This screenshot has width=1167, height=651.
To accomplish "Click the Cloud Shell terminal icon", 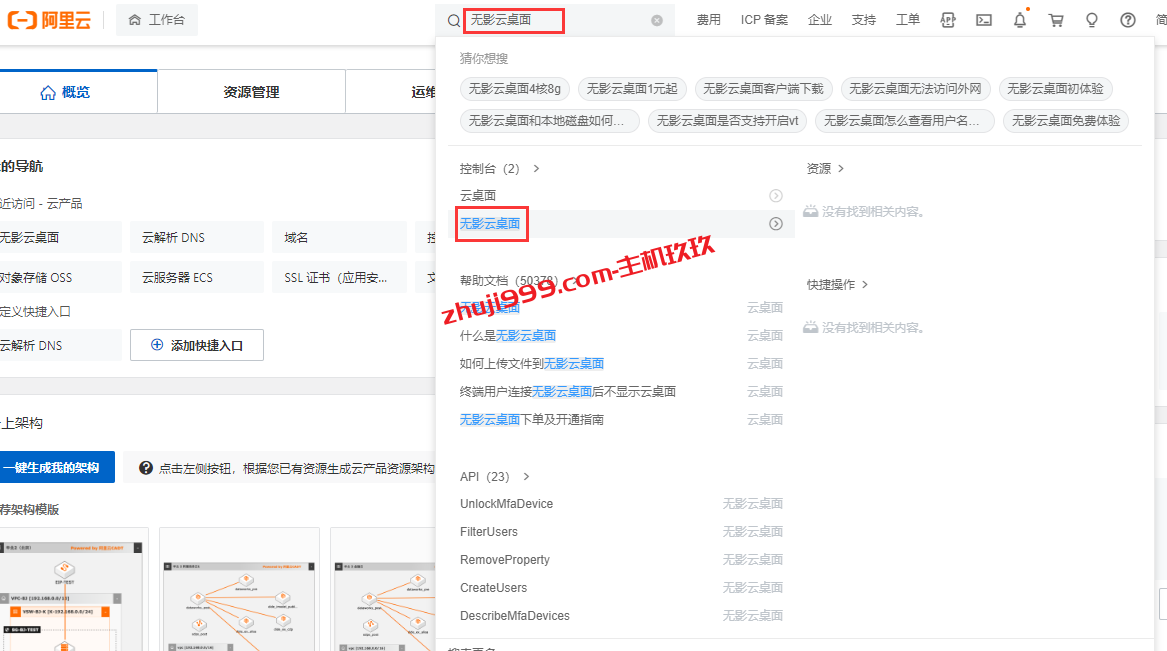I will click(984, 20).
